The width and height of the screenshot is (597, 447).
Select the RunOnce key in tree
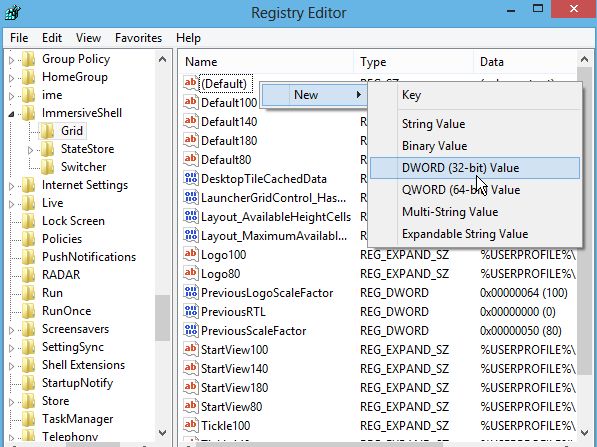[x=67, y=311]
